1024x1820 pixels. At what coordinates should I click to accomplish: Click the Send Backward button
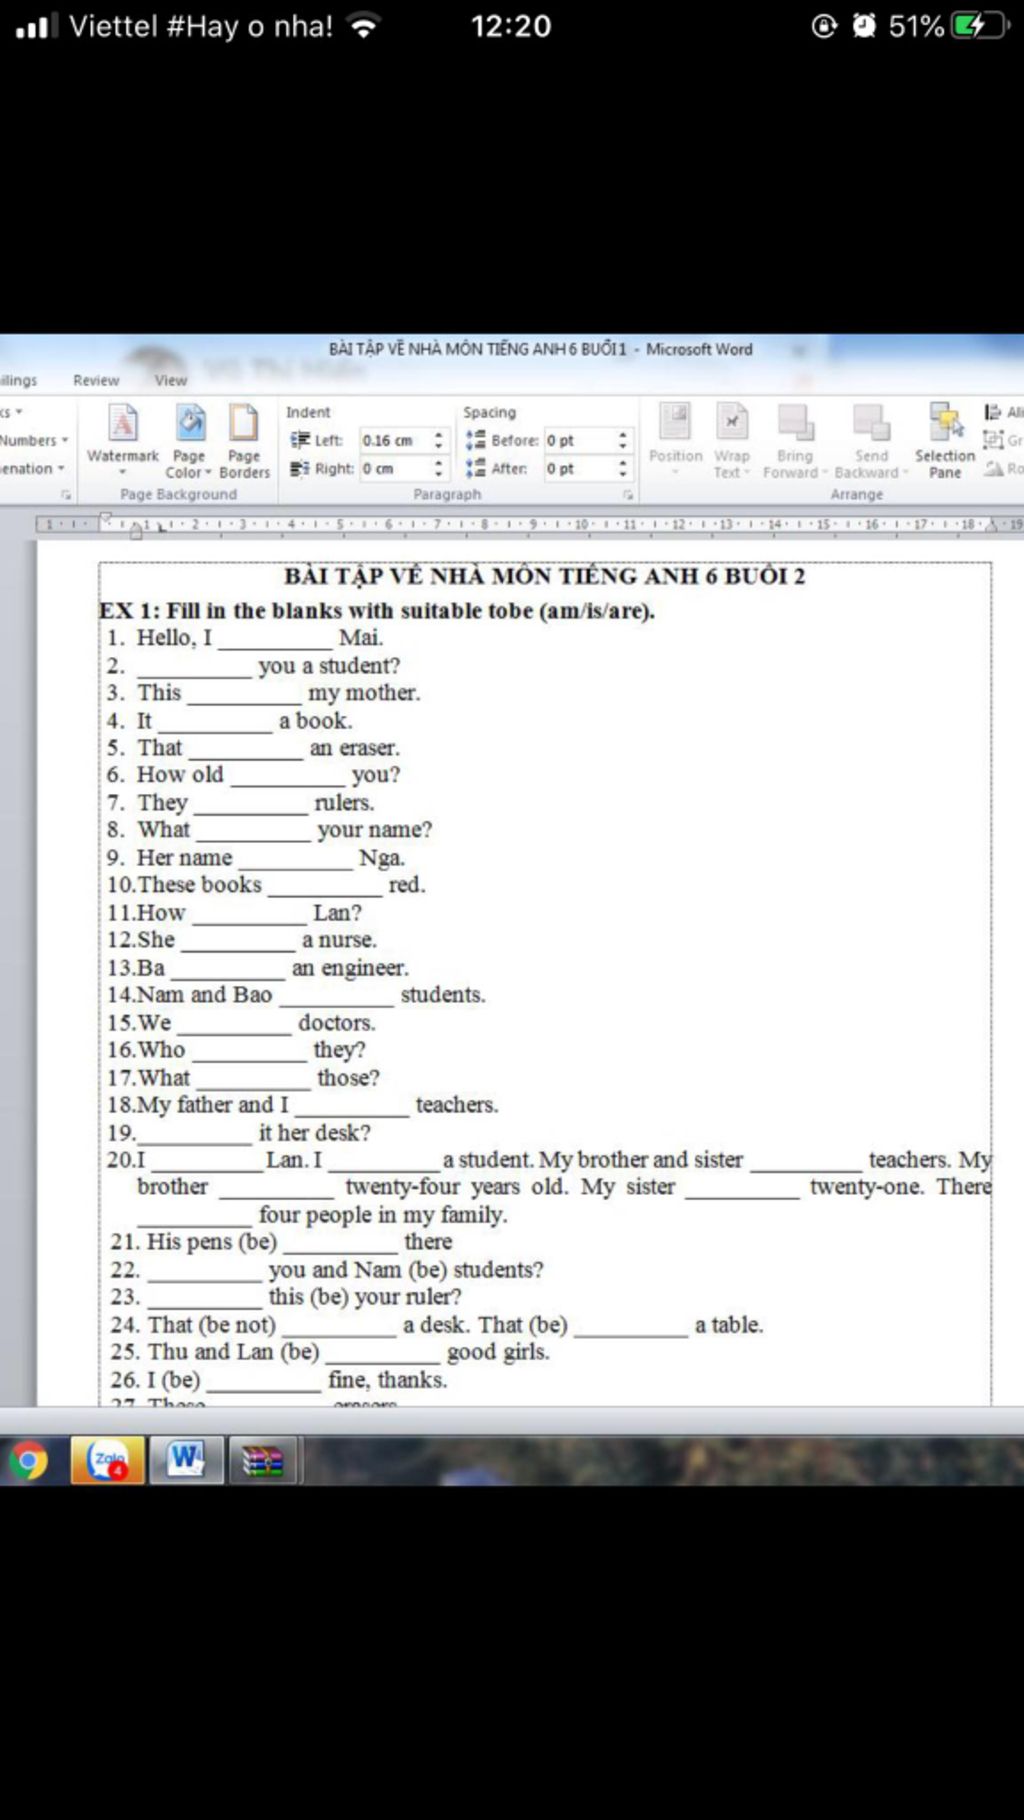871,441
